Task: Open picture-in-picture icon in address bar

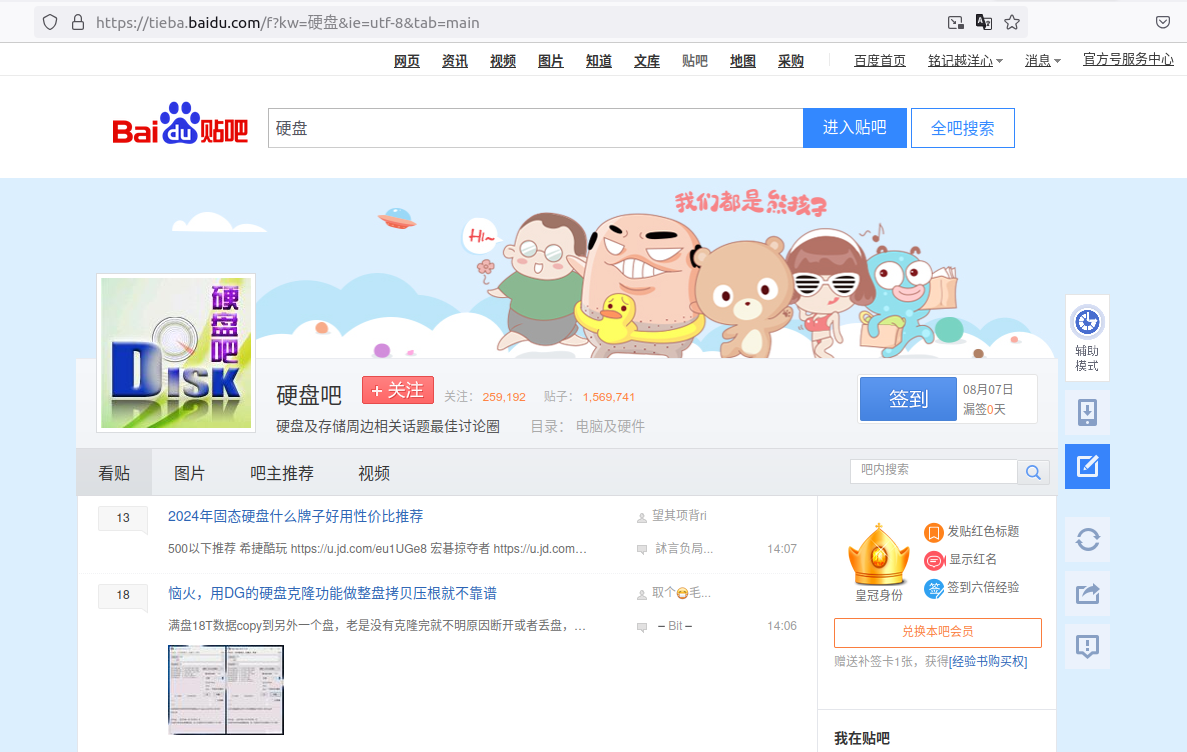Action: pos(955,23)
